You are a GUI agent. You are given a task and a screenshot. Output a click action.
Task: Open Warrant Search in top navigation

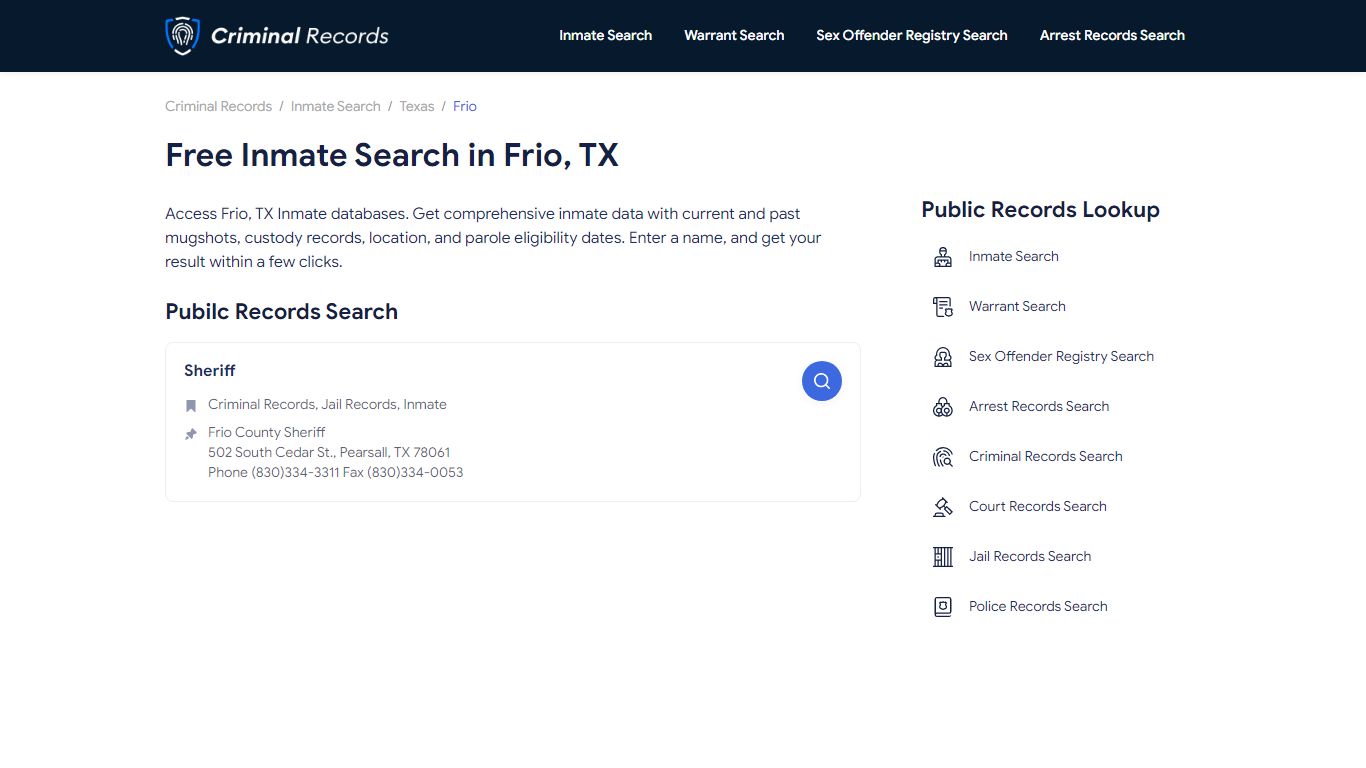coord(734,35)
